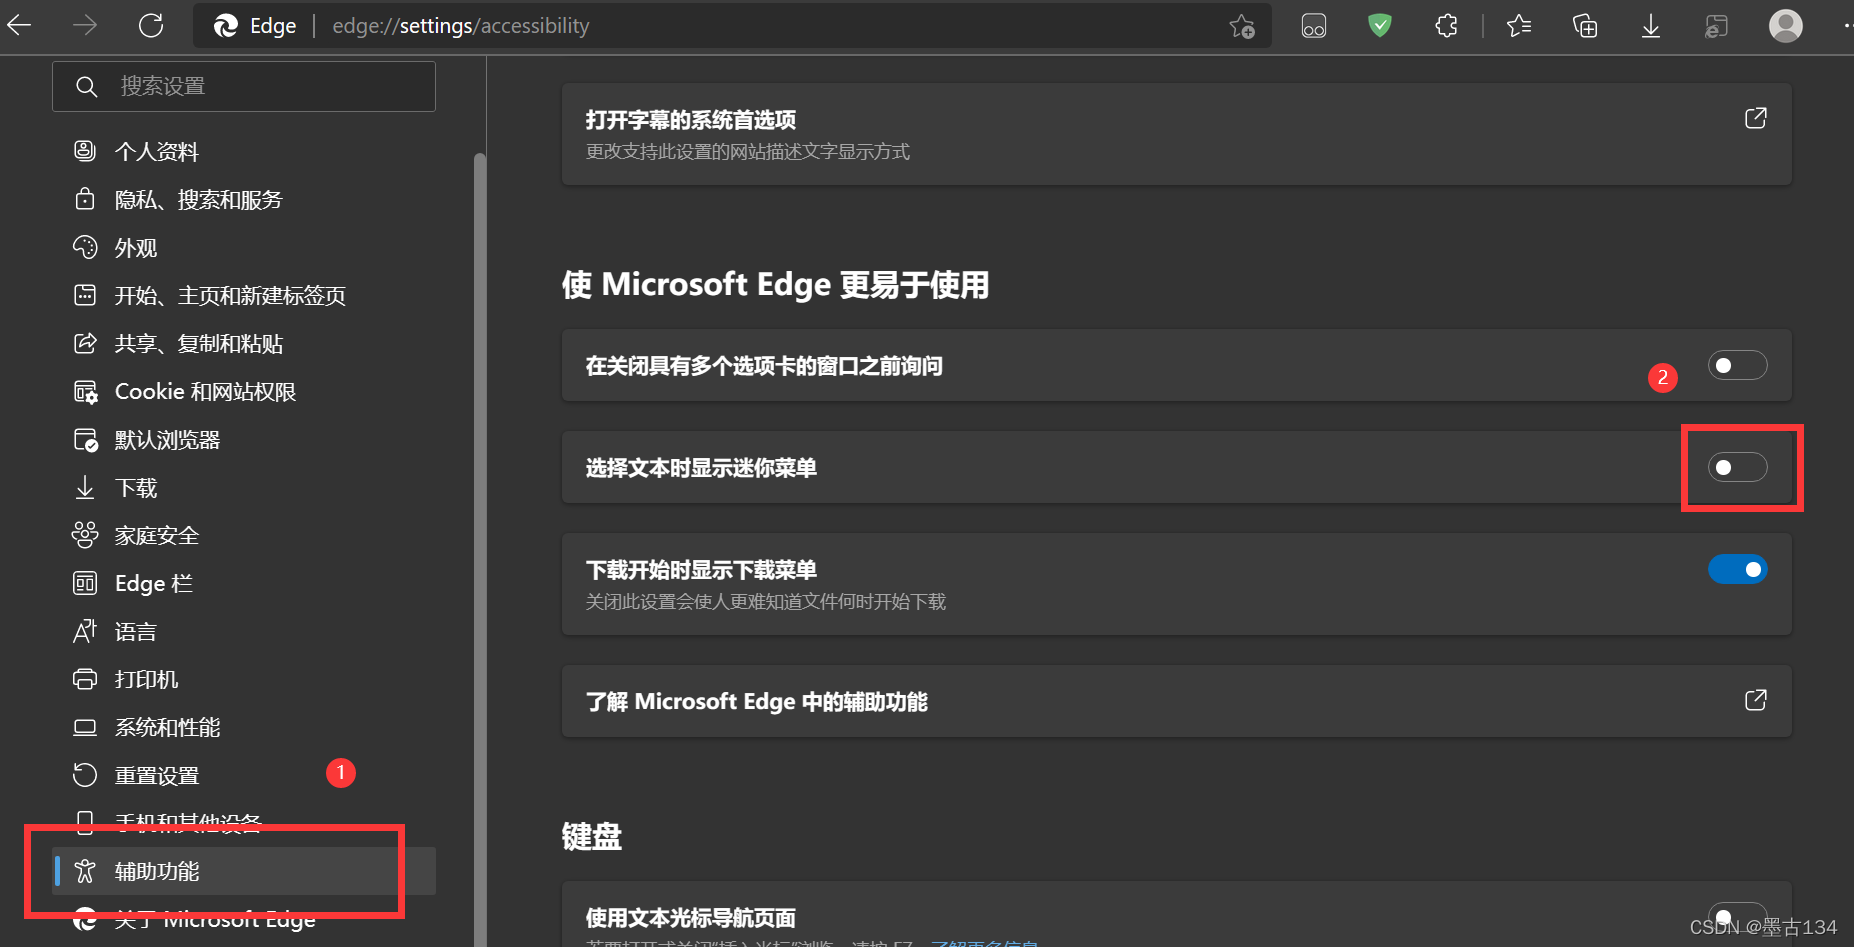1854x947 pixels.
Task: Click the 打印机 printer icon
Action: (85, 679)
